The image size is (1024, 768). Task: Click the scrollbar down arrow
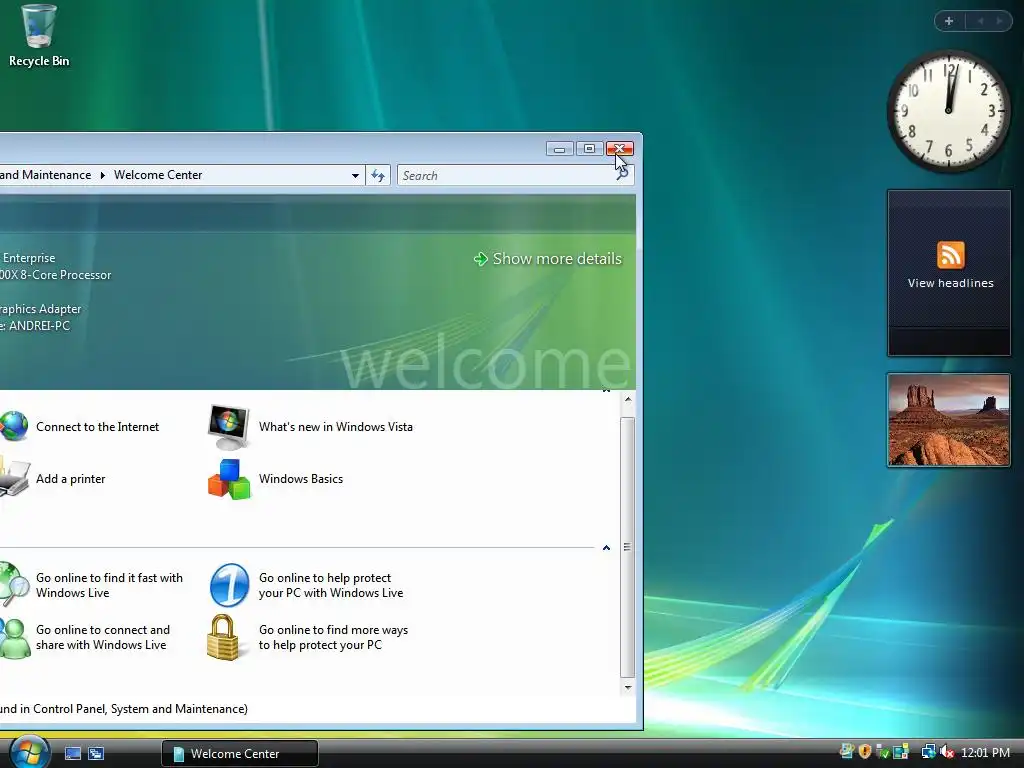click(x=628, y=686)
